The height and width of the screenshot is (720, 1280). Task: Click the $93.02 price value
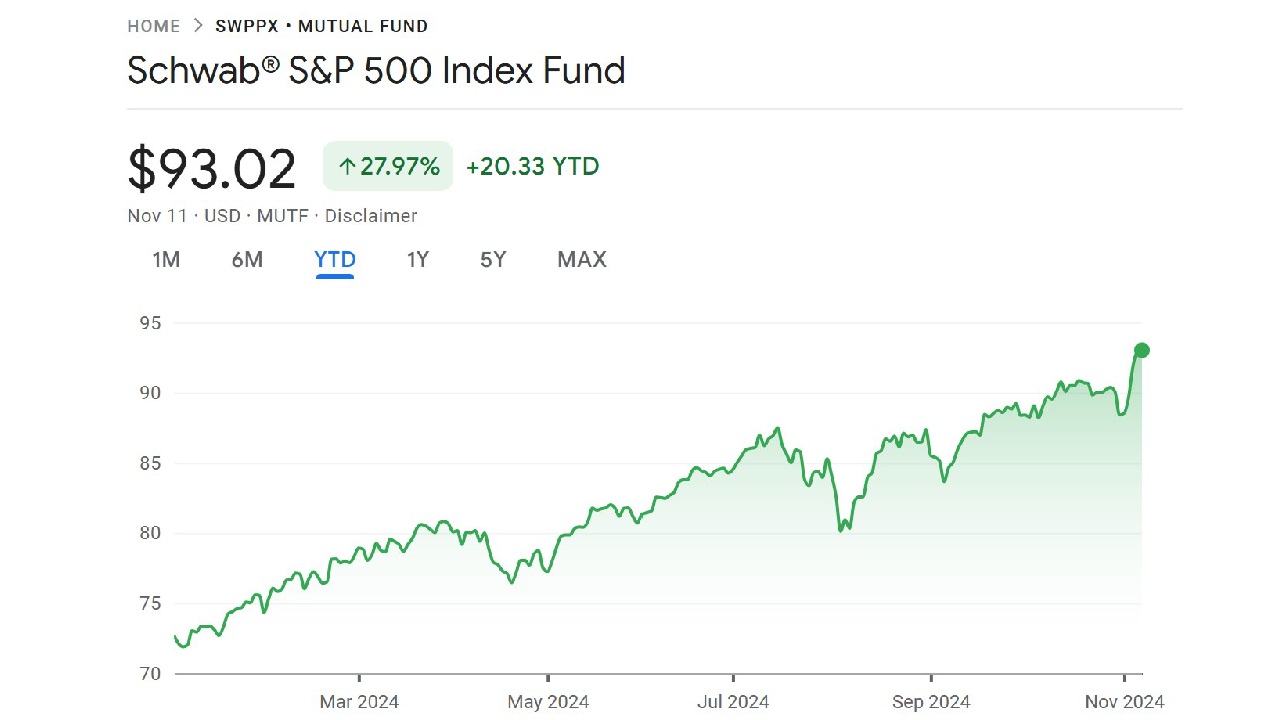tap(212, 169)
